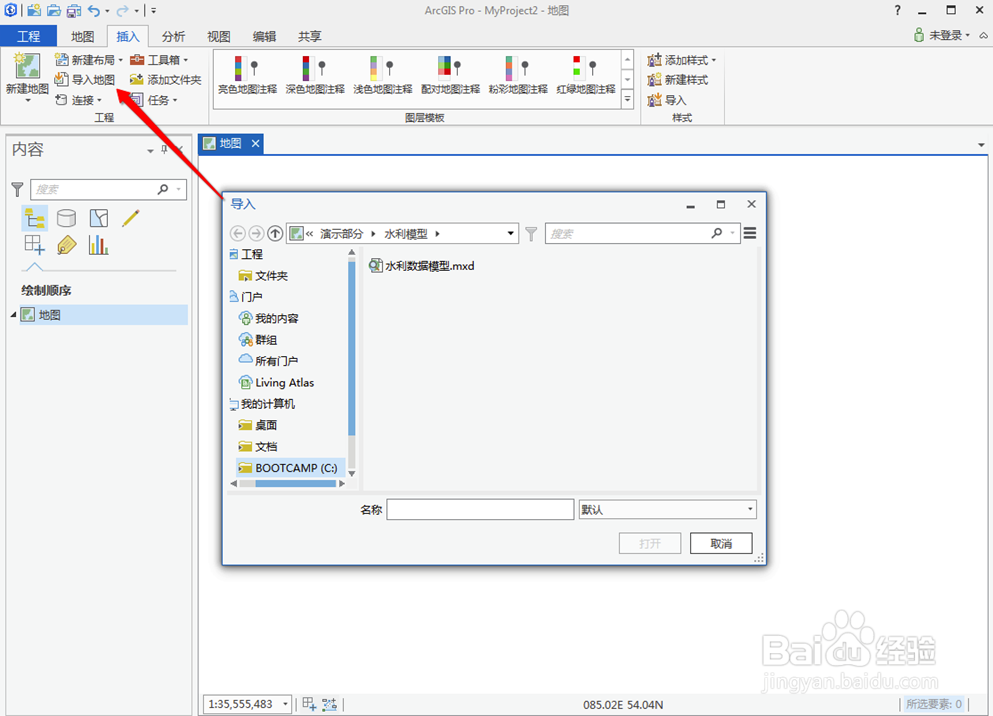Click the open project folder icon
993x716 pixels.
coord(54,10)
